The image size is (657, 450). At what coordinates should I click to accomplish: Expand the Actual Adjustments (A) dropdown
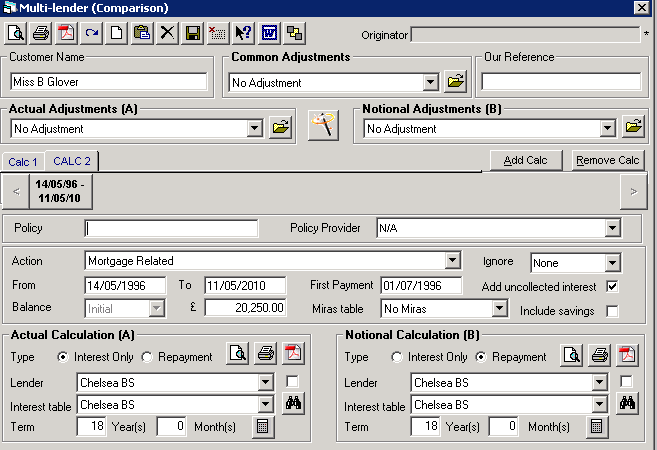[254, 128]
